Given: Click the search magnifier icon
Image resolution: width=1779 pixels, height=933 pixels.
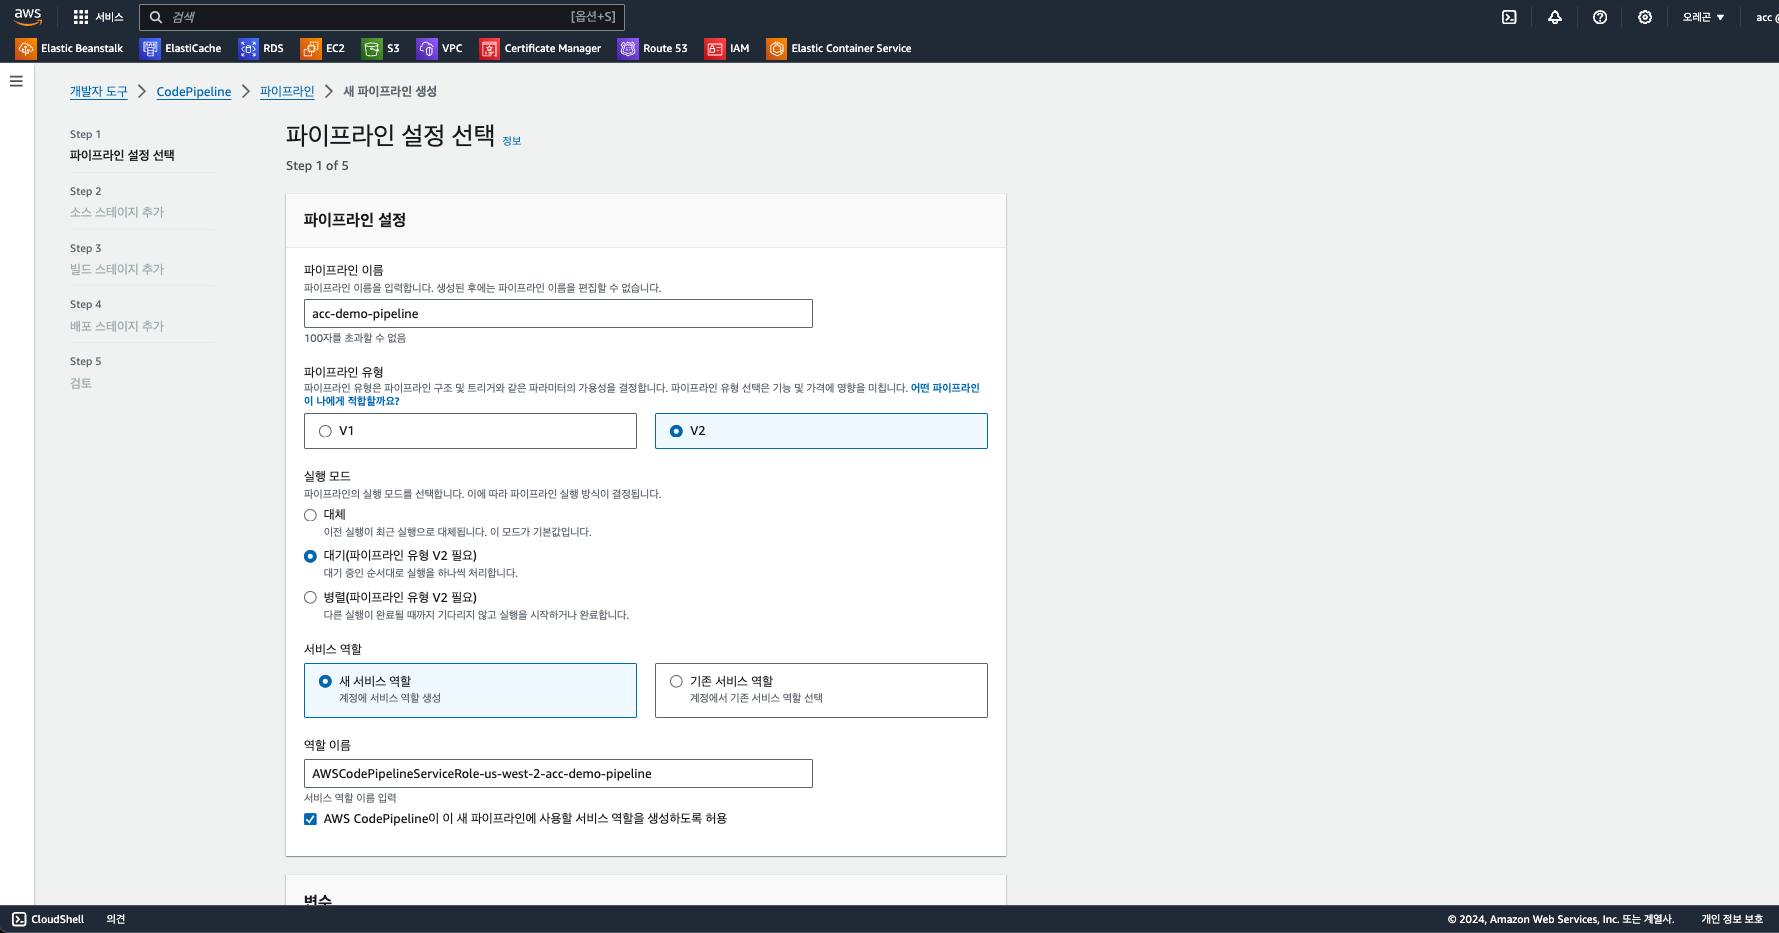Looking at the screenshot, I should click(156, 17).
